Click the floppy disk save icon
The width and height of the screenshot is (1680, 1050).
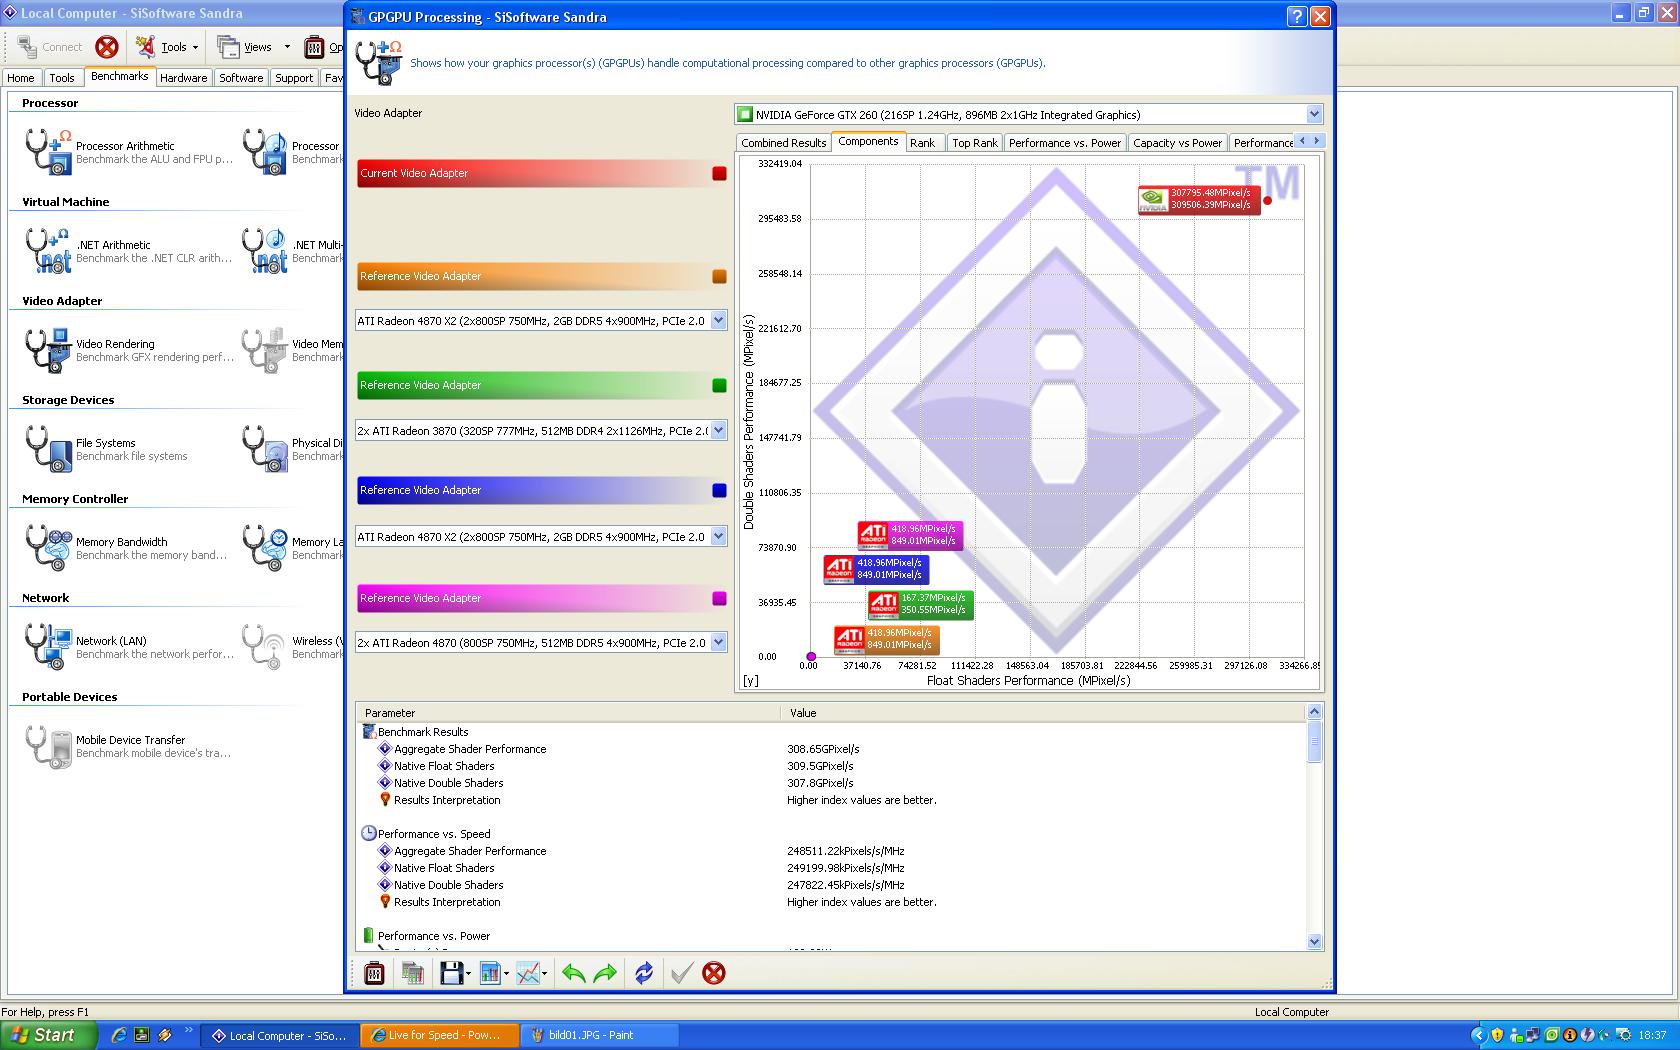coord(451,973)
